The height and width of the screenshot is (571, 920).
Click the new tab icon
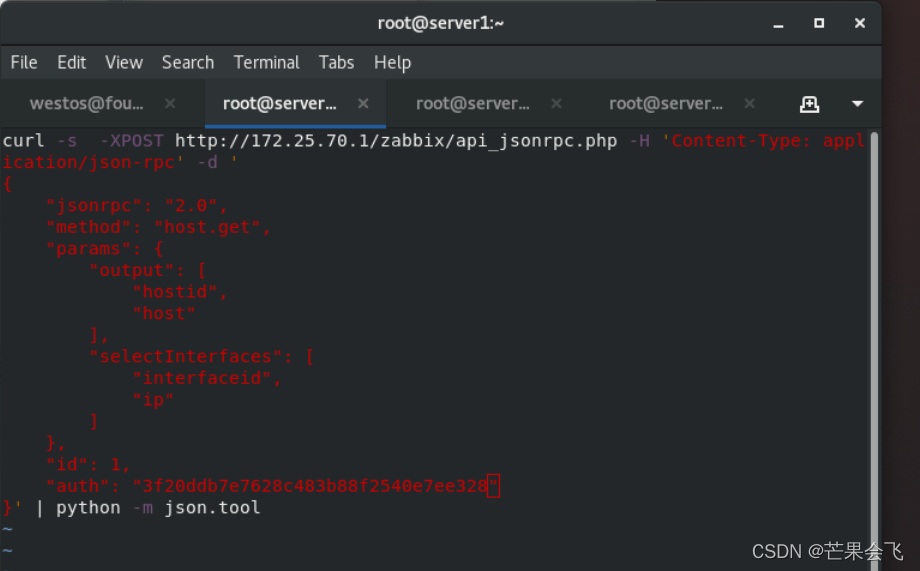point(810,104)
